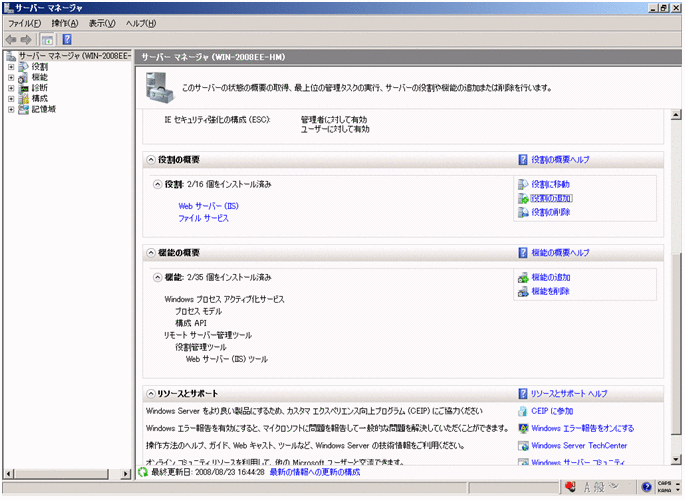This screenshot has width=685, height=500.
Task: Click the Back arrow toolbar icon
Action: [x=11, y=40]
